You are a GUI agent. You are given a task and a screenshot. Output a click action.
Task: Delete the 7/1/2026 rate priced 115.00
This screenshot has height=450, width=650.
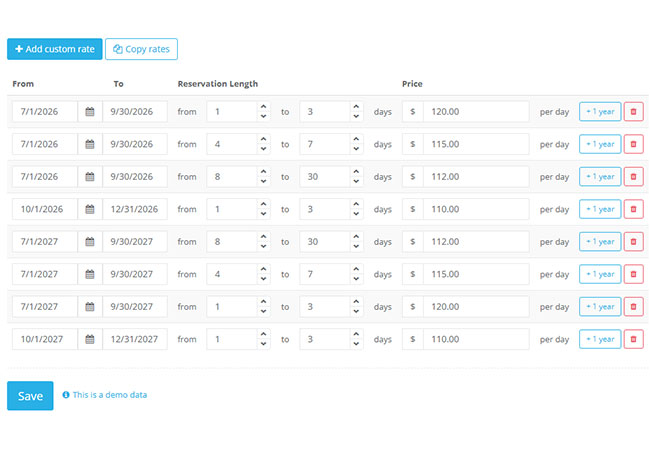[x=633, y=144]
